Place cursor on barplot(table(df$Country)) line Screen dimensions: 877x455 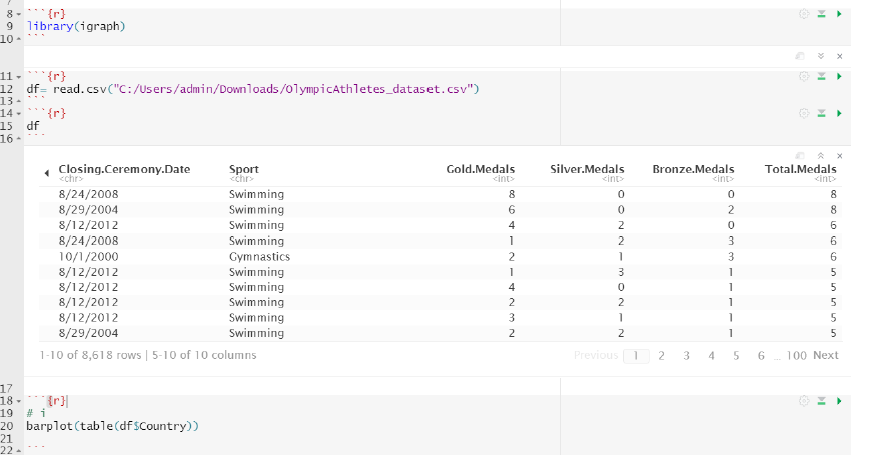112,426
